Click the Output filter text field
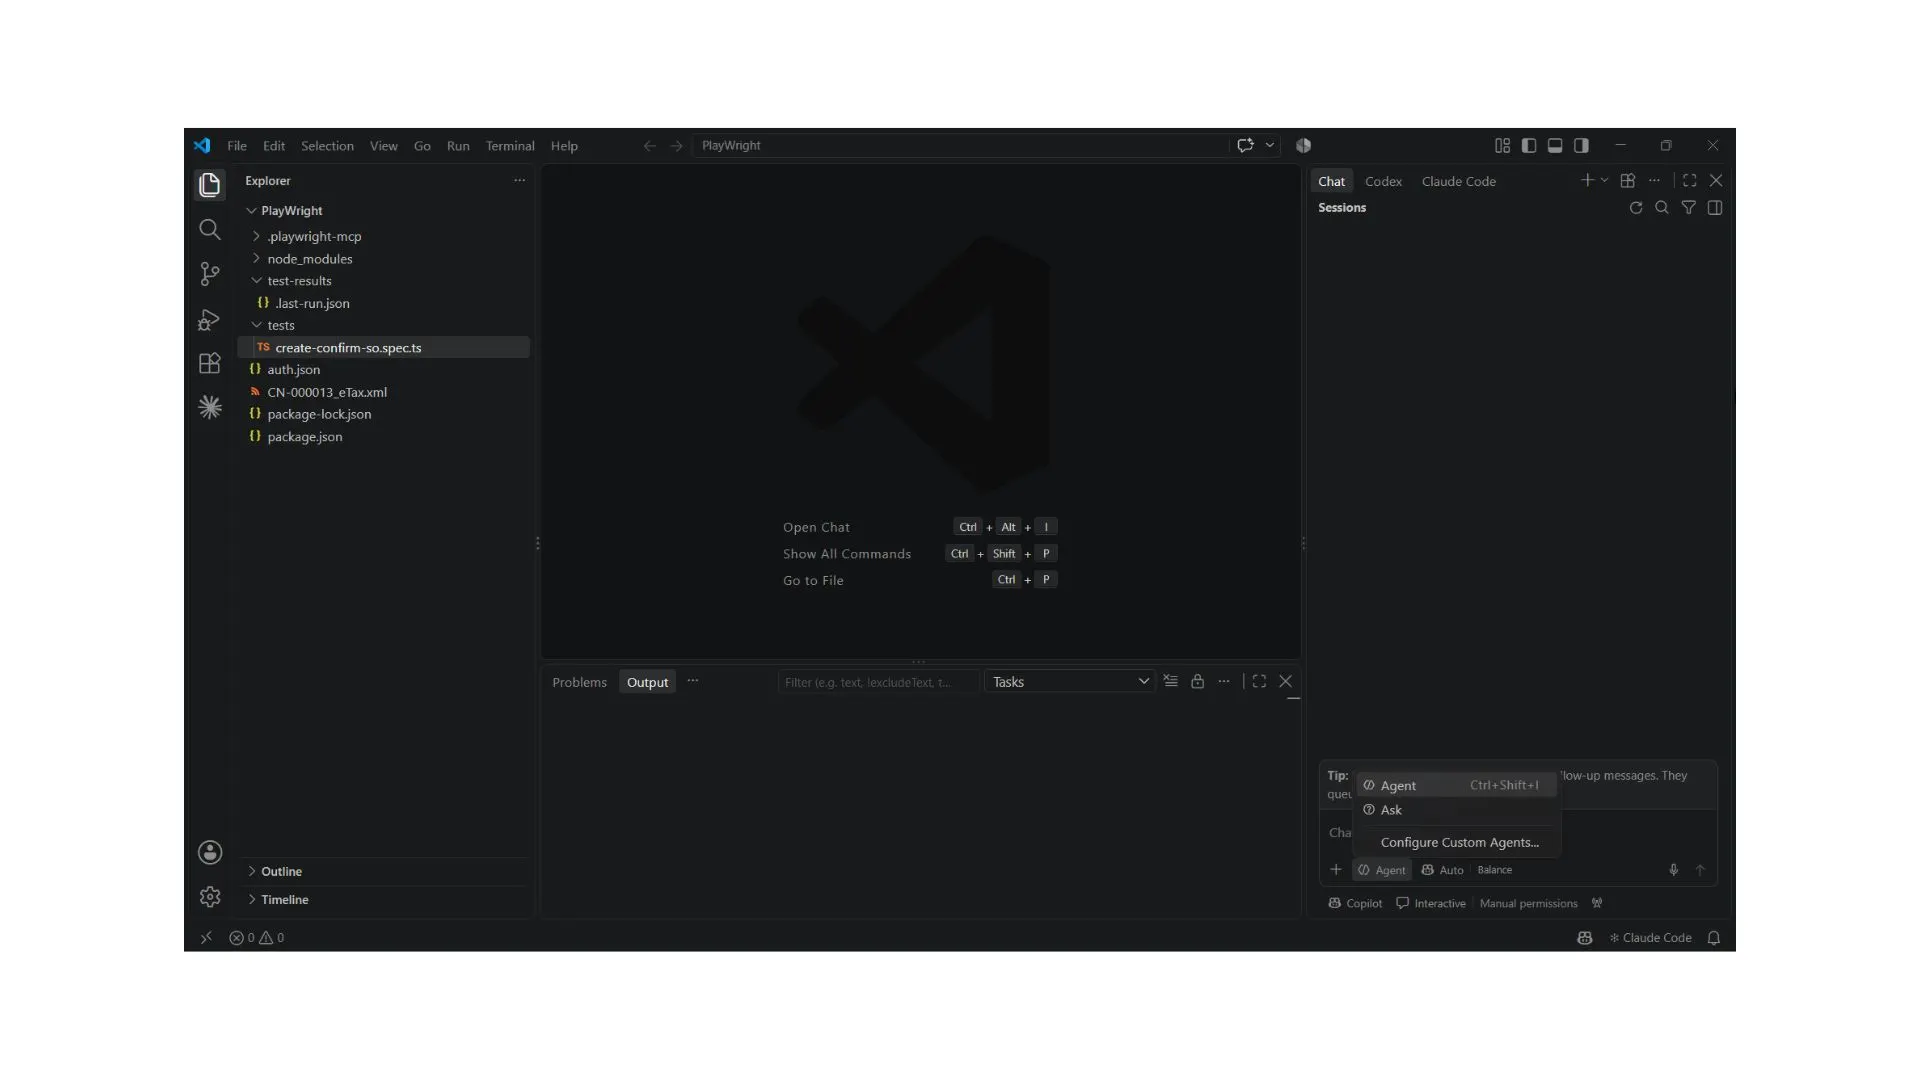Screen dimensions: 1920x1080 pyautogui.click(x=878, y=682)
